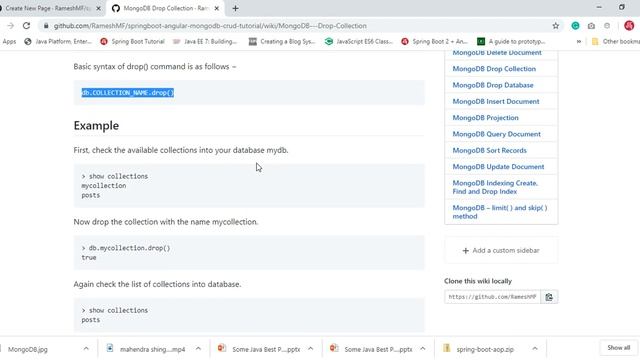
Task: Expand options for MongoDB.jpg download
Action: [86, 349]
